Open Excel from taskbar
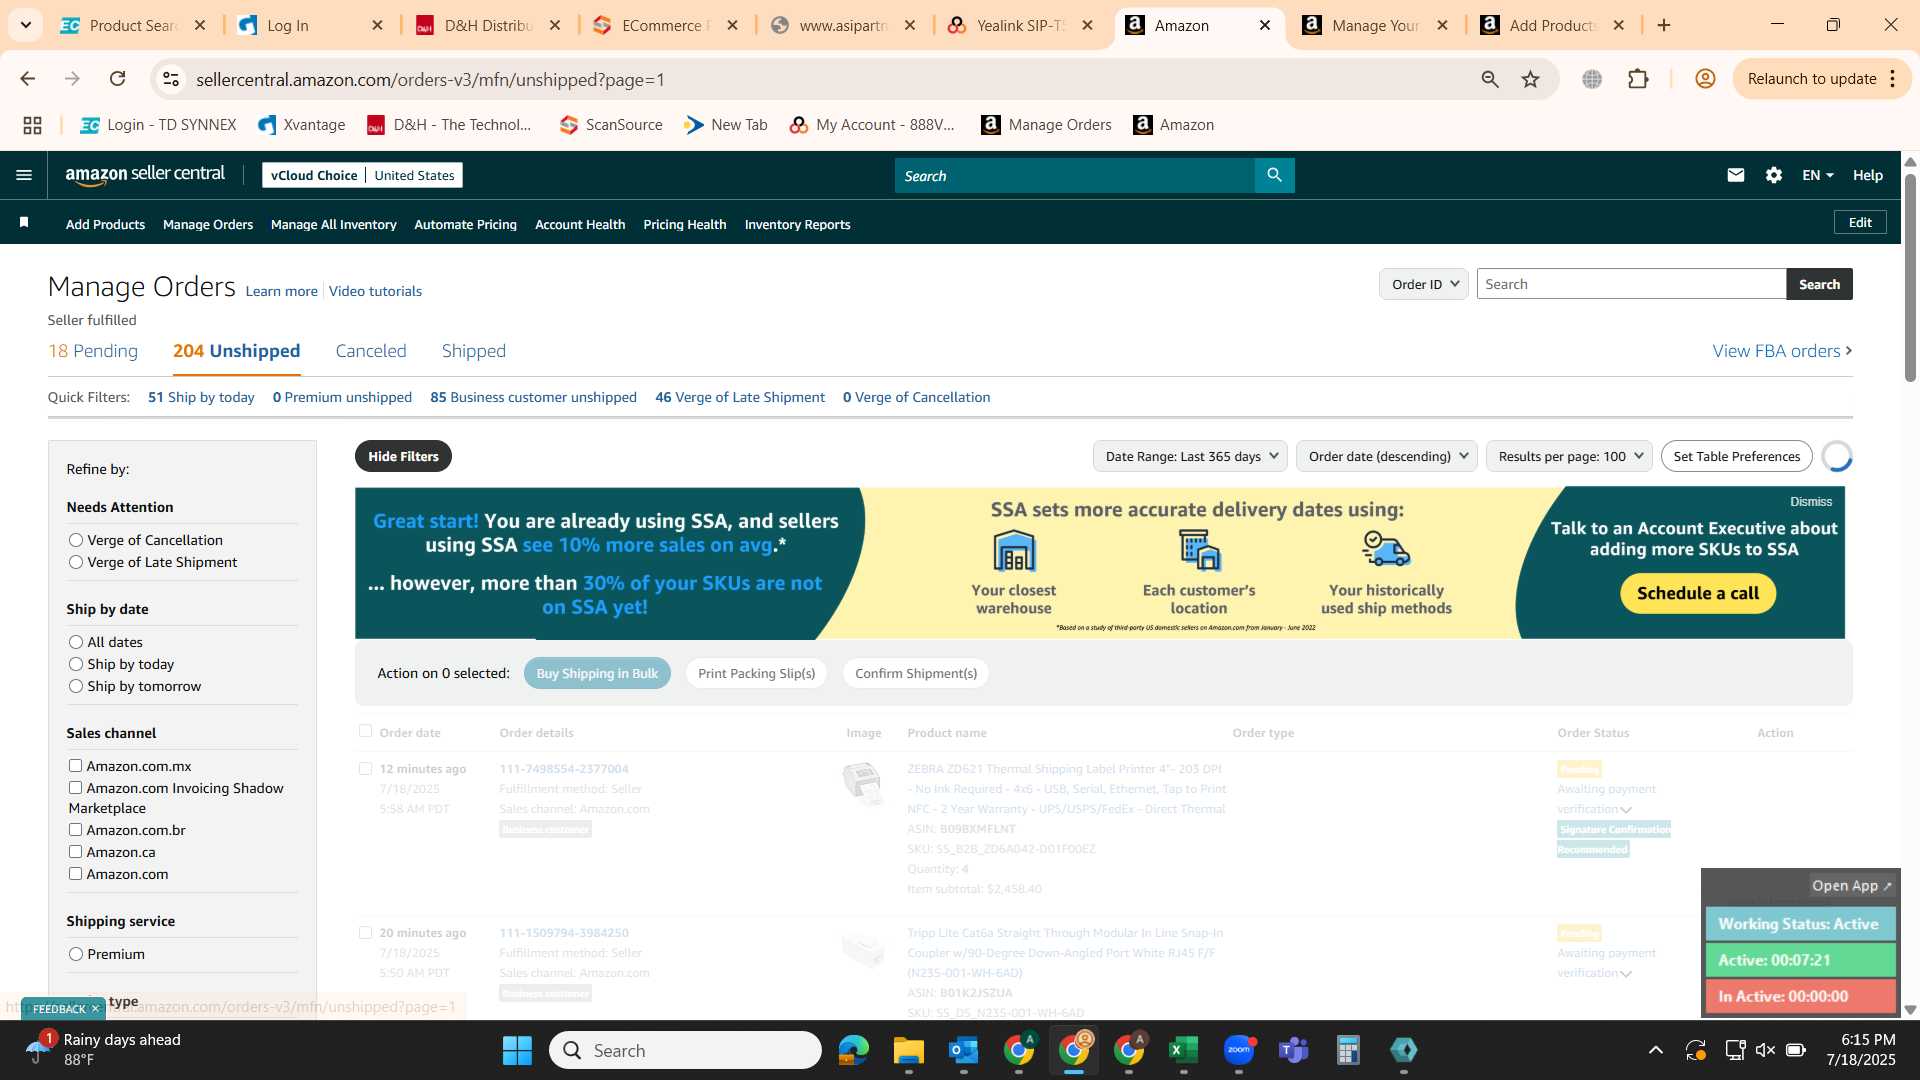The height and width of the screenshot is (1080, 1920). 1183,1050
